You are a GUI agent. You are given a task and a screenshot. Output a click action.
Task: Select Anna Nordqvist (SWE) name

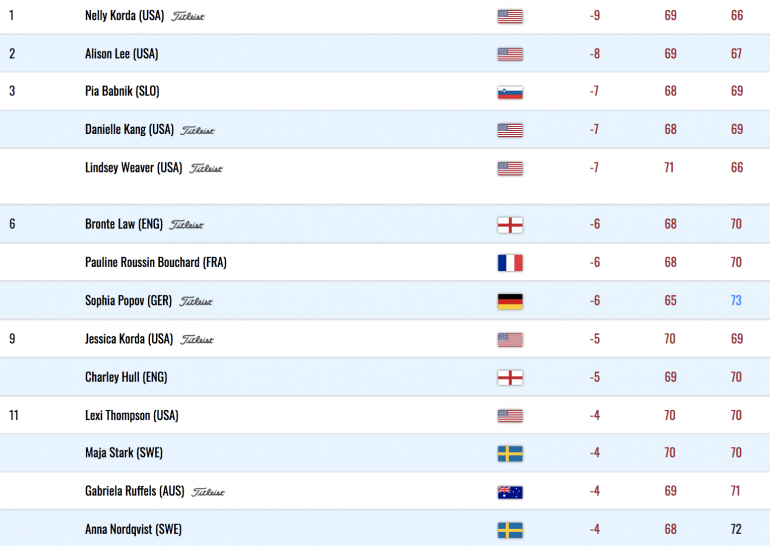pos(133,529)
